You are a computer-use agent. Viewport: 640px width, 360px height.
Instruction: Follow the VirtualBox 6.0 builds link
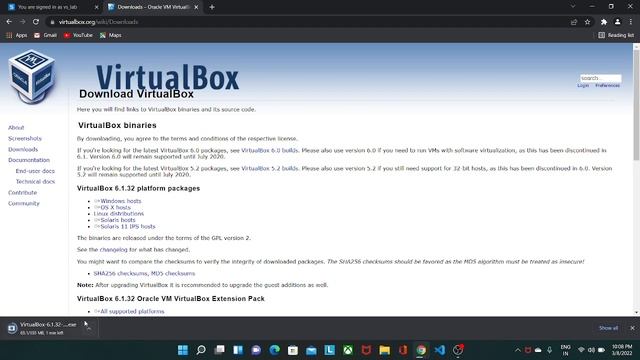(x=269, y=151)
